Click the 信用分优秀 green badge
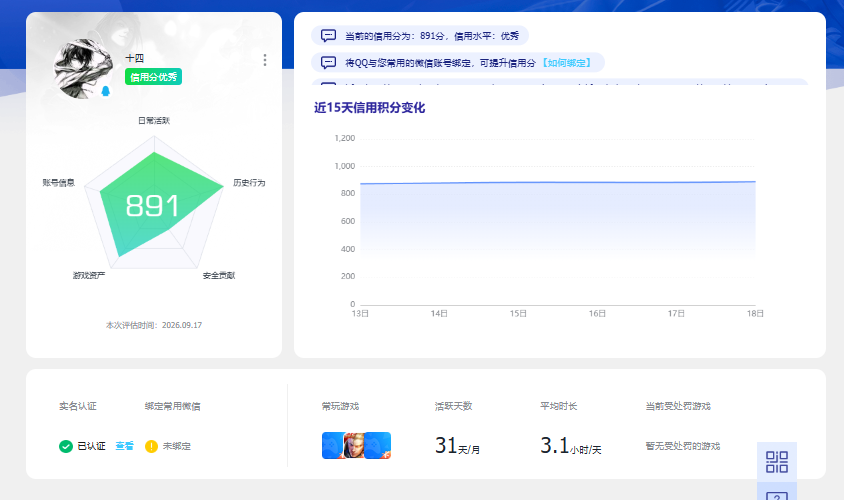This screenshot has height=500, width=844. pos(153,77)
